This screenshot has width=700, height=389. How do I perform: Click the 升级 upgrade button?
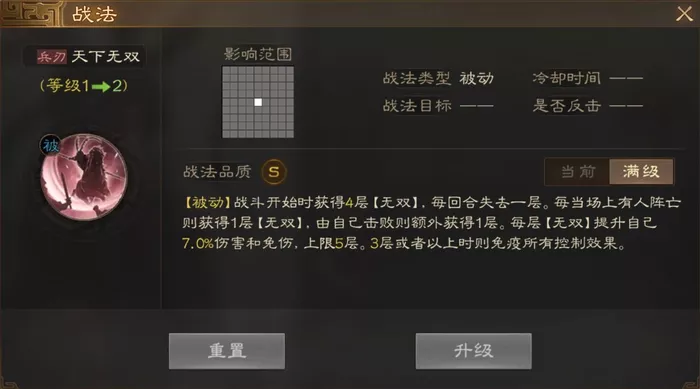[x=473, y=351]
